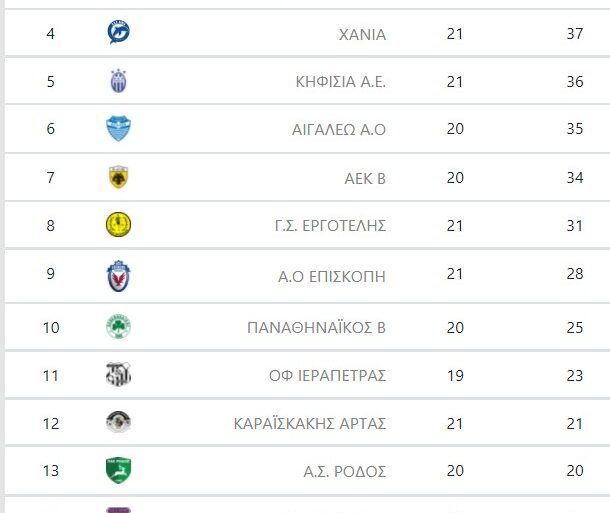The height and width of the screenshot is (513, 610).
Task: Select the ΑΕΚ Β team name
Action: (x=364, y=179)
